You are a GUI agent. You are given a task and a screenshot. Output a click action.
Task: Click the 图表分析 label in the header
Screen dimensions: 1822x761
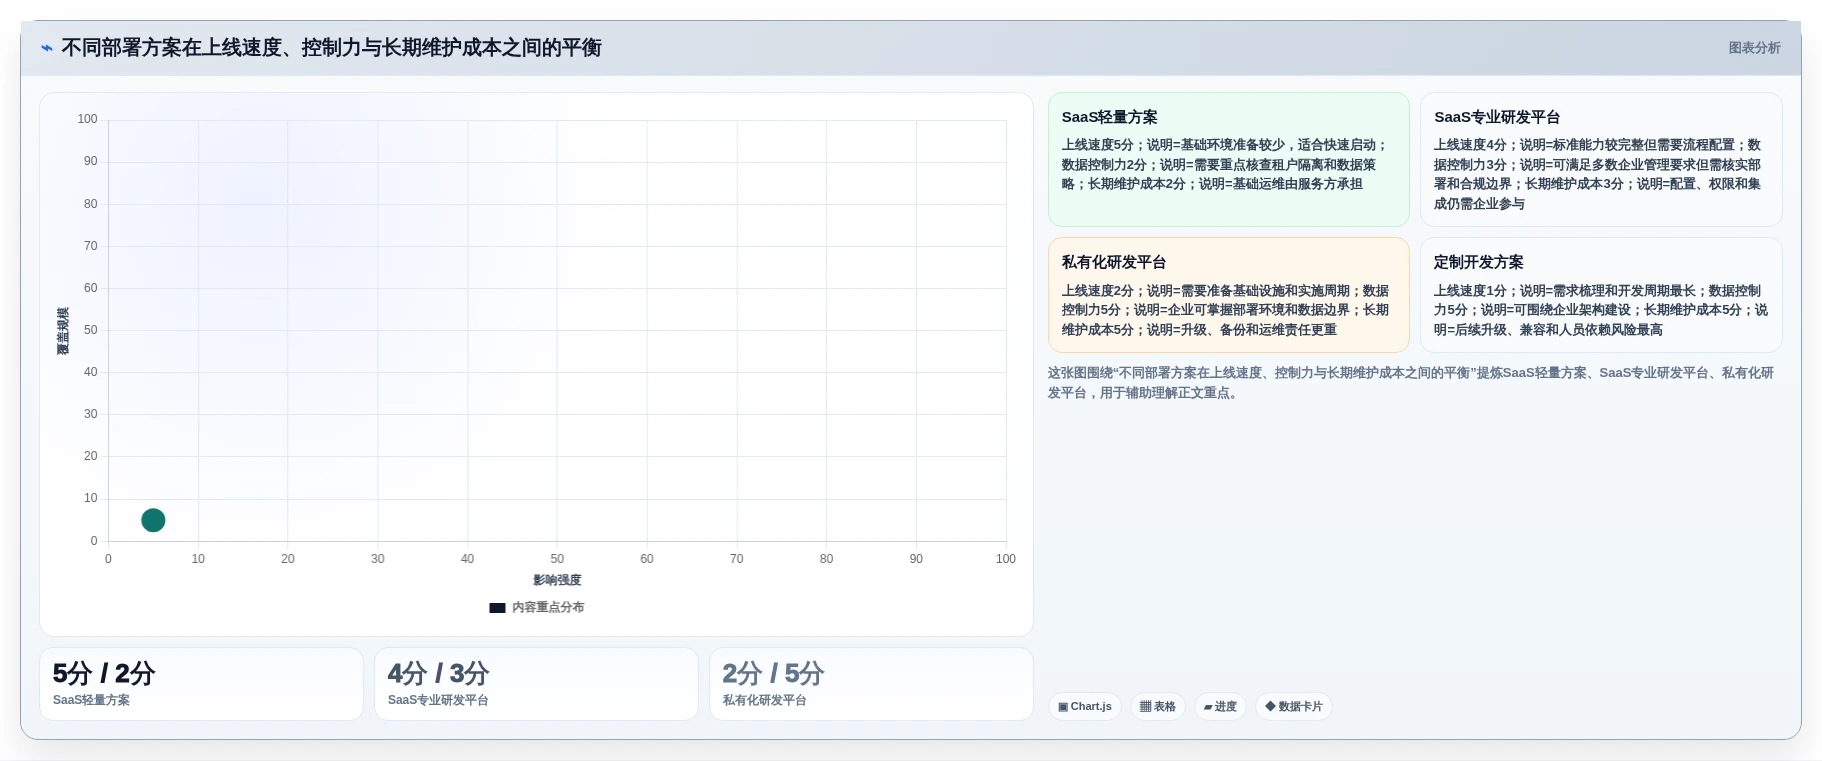(1754, 48)
